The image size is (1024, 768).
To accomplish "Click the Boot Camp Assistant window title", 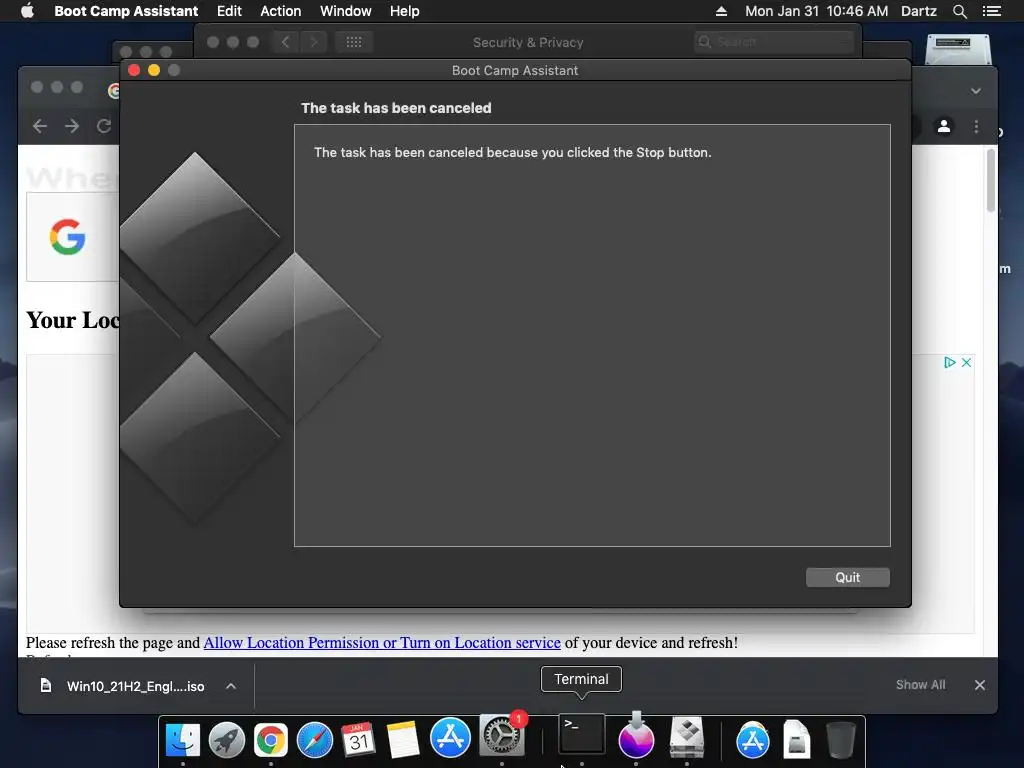I will pos(515,71).
